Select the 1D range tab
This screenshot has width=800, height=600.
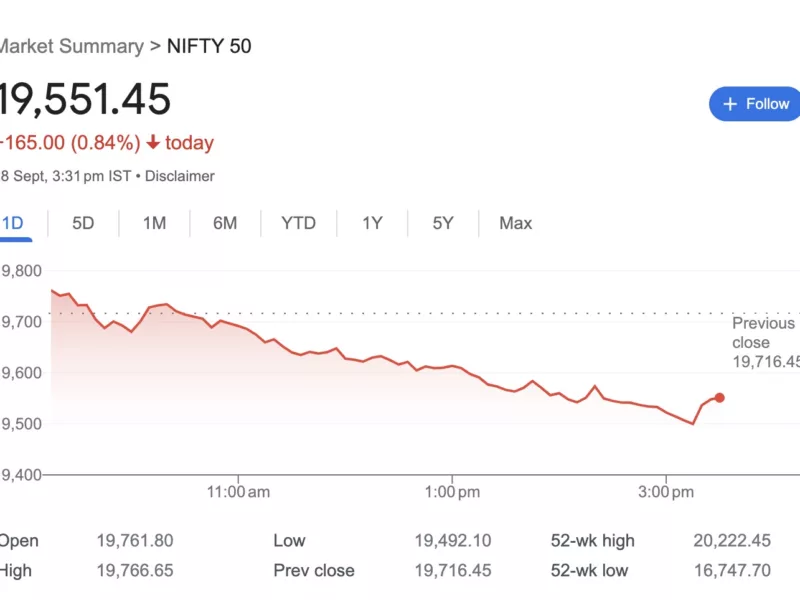pyautogui.click(x=12, y=223)
